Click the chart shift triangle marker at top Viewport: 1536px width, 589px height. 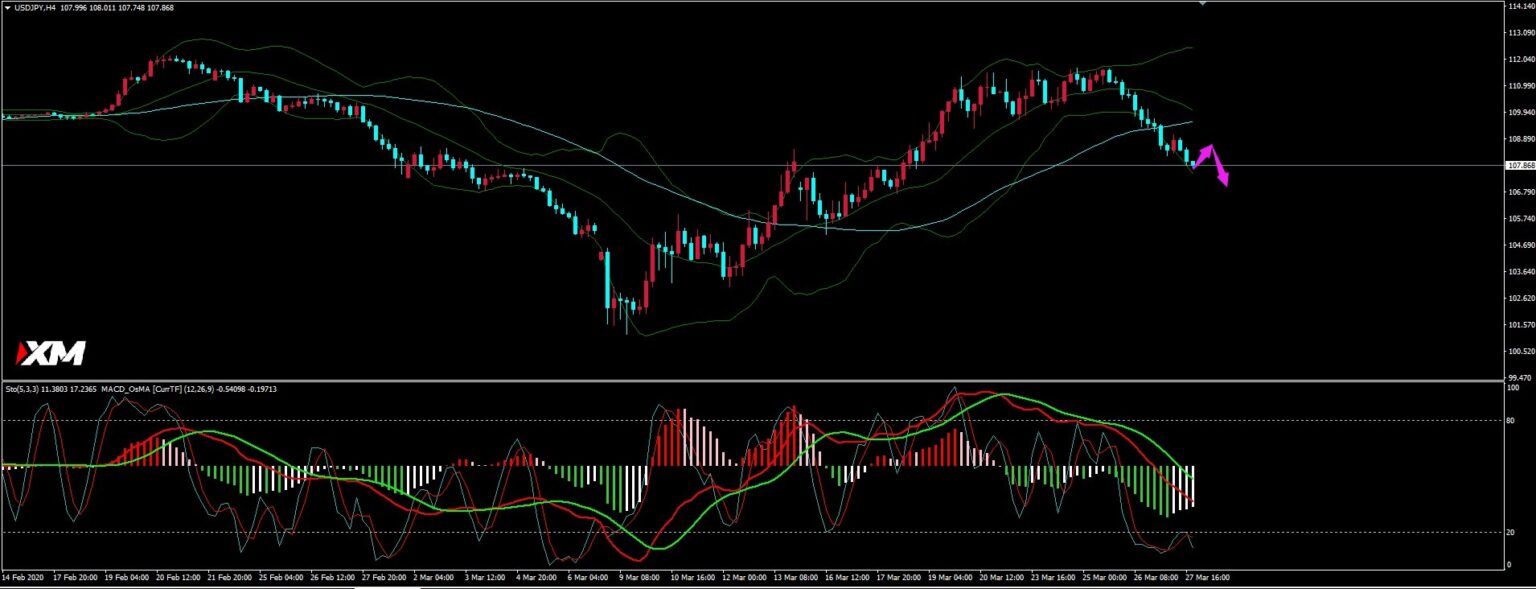click(1202, 3)
